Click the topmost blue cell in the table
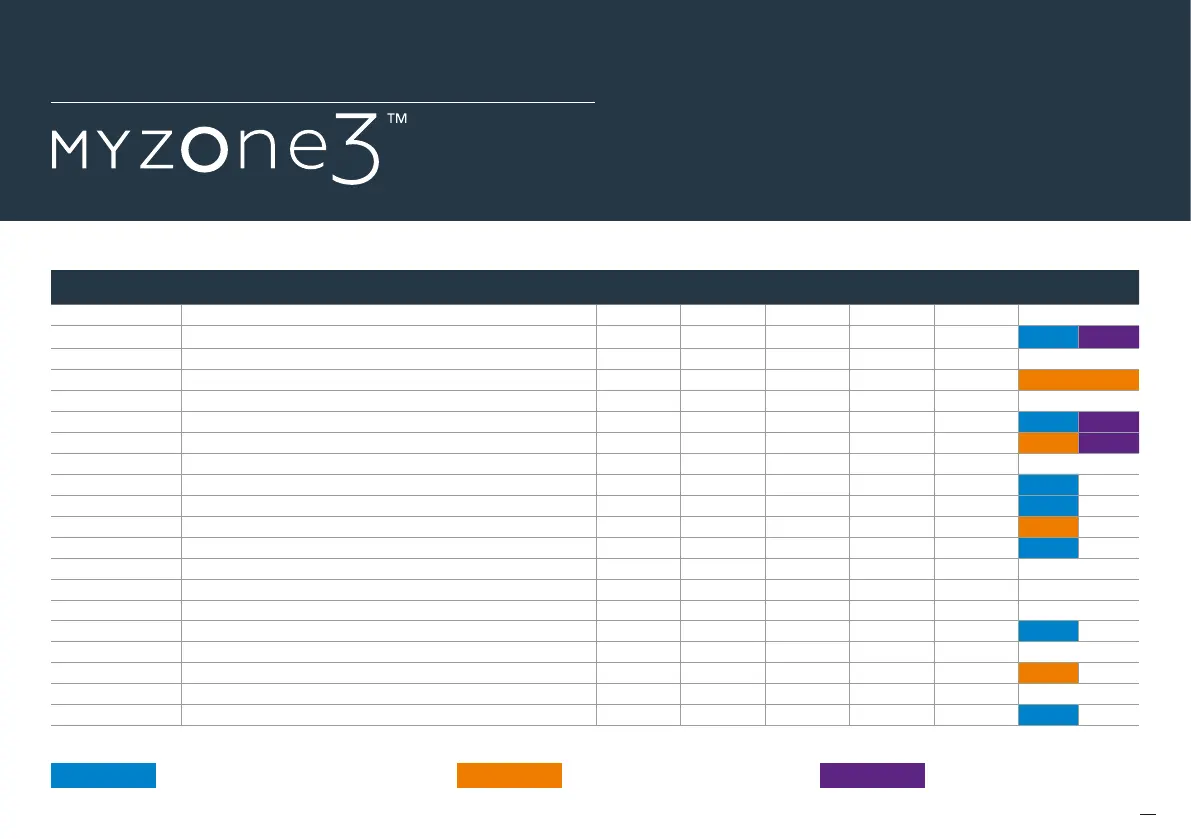 point(1048,337)
